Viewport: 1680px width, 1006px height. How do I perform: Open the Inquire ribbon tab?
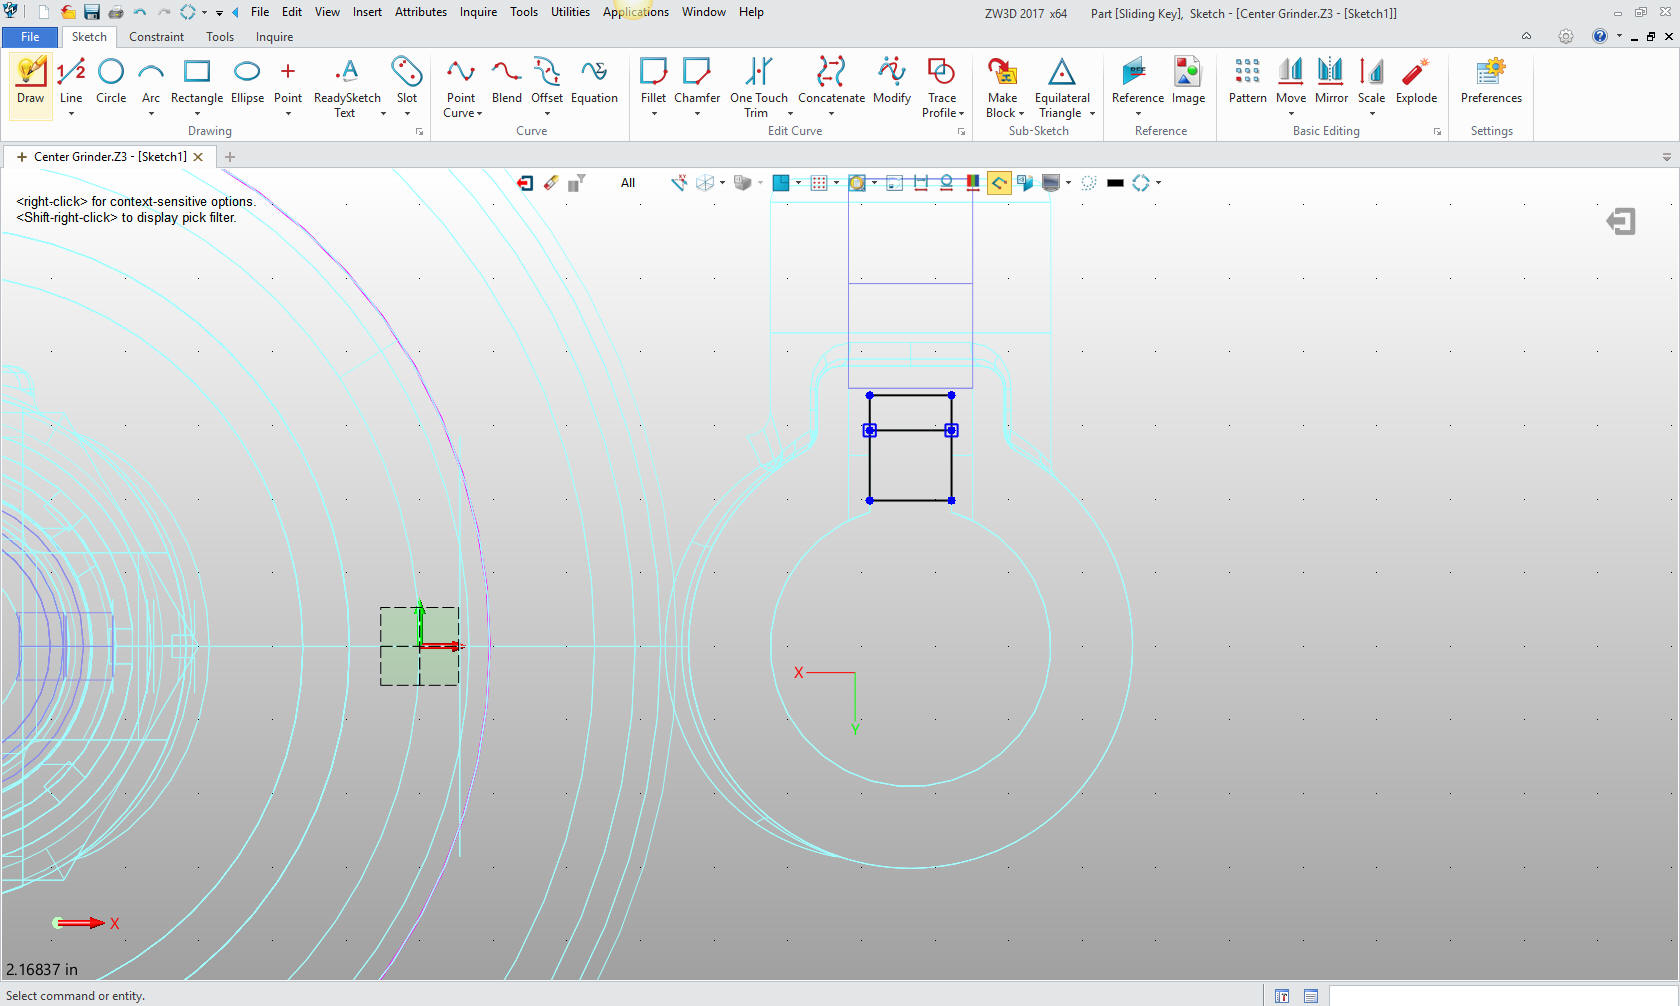pos(274,37)
